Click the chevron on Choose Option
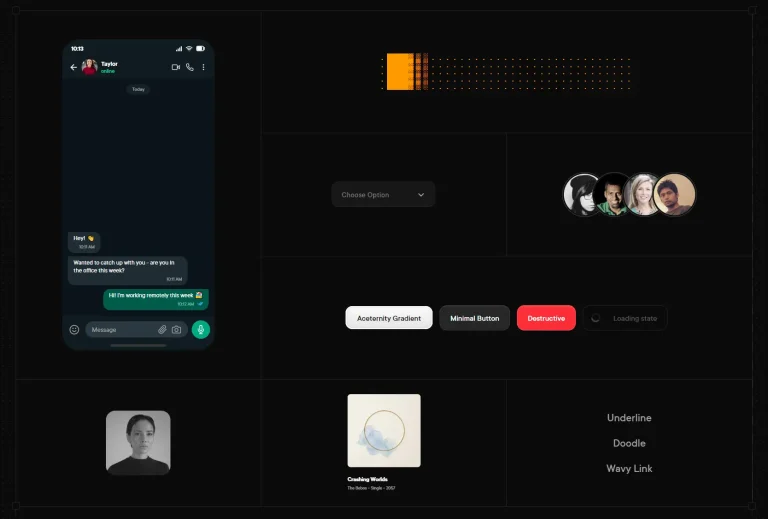 pyautogui.click(x=421, y=194)
